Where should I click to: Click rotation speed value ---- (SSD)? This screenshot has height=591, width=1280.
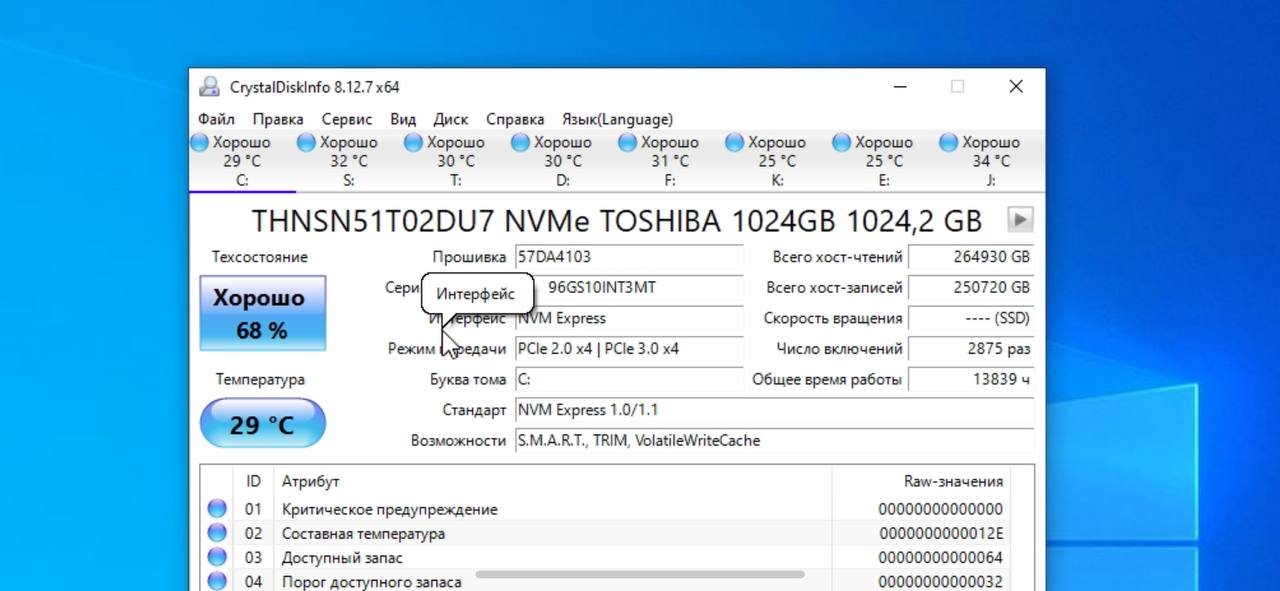pyautogui.click(x=971, y=319)
